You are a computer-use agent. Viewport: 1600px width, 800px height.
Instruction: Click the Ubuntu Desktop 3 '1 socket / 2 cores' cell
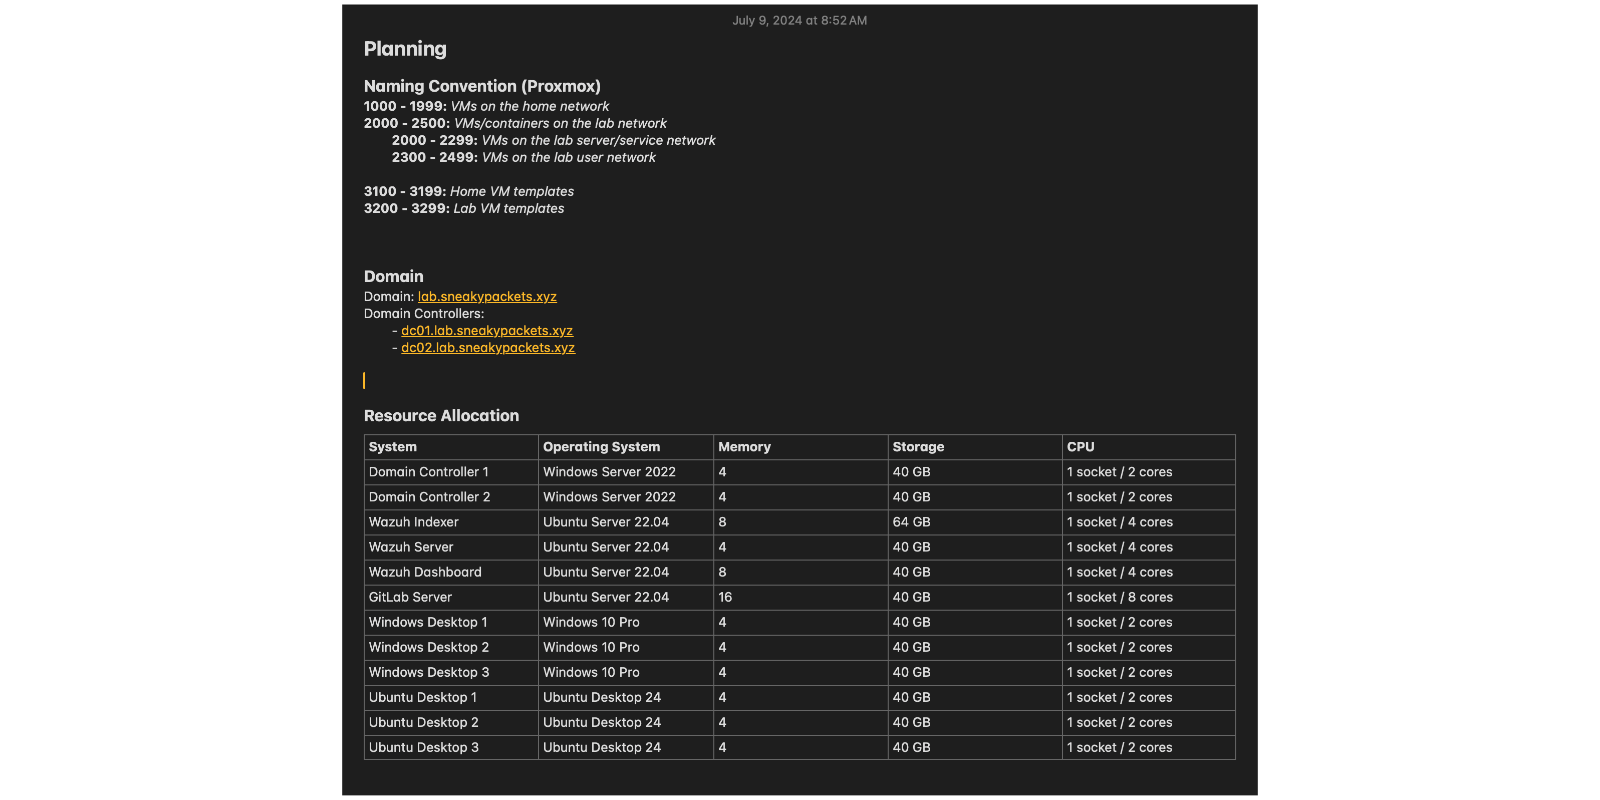point(1149,747)
